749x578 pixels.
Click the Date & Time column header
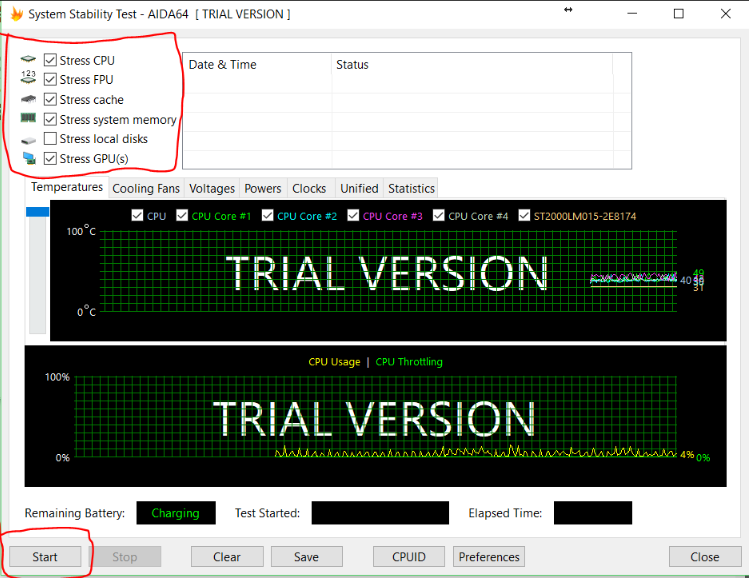pyautogui.click(x=257, y=64)
